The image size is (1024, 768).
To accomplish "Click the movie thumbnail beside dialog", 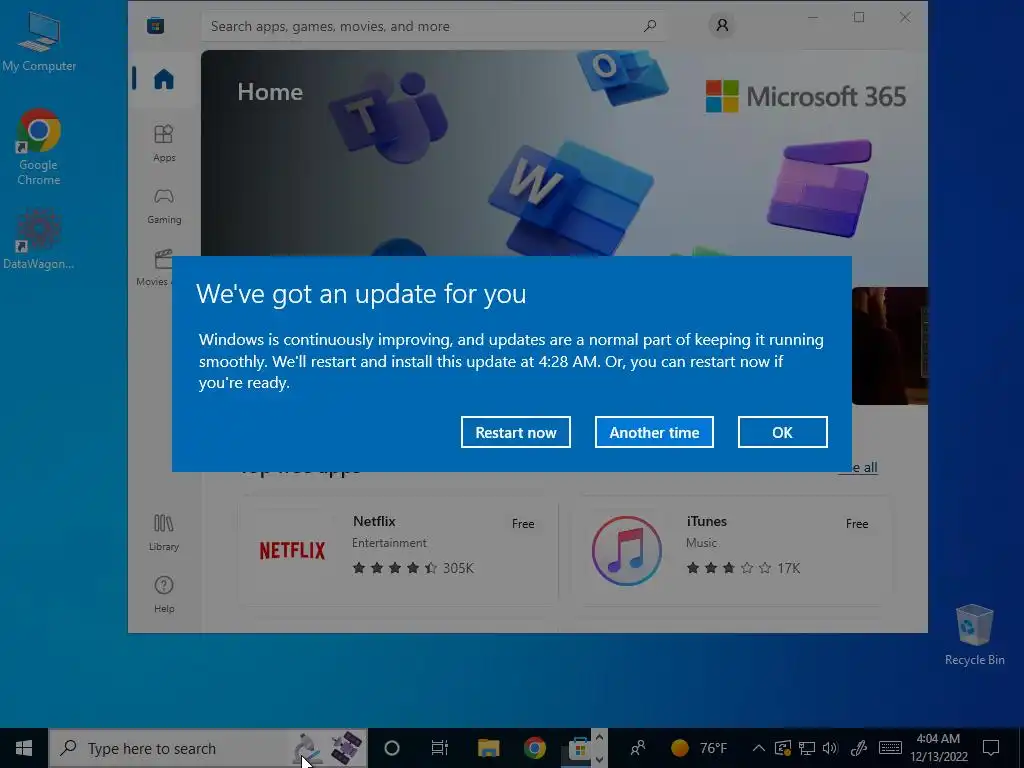I will [889, 345].
